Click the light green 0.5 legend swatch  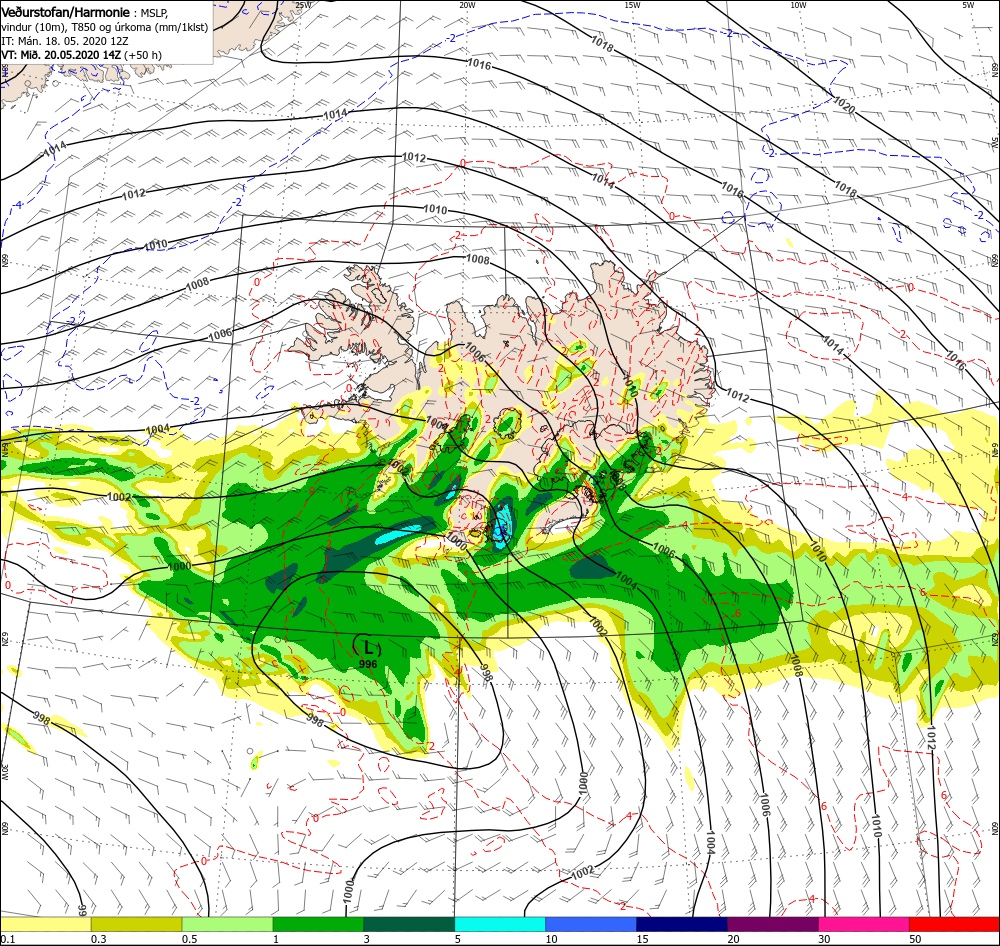tap(227, 924)
